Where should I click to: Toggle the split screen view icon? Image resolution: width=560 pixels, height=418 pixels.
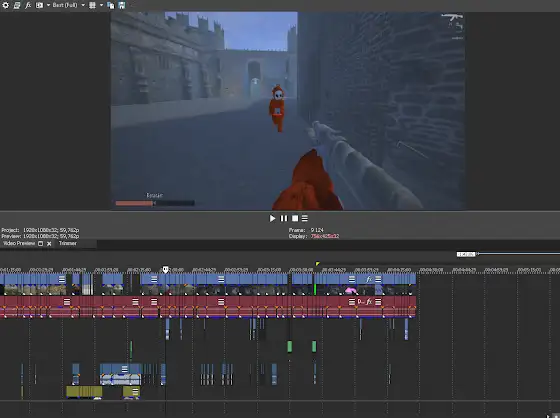click(39, 5)
